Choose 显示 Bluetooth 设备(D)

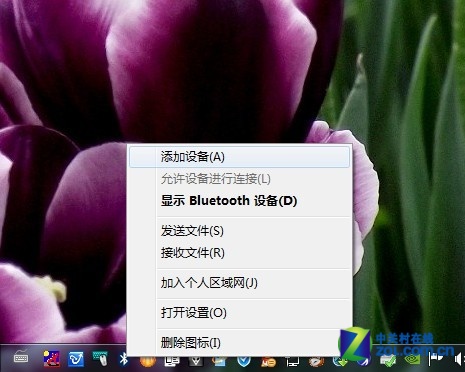pyautogui.click(x=239, y=201)
